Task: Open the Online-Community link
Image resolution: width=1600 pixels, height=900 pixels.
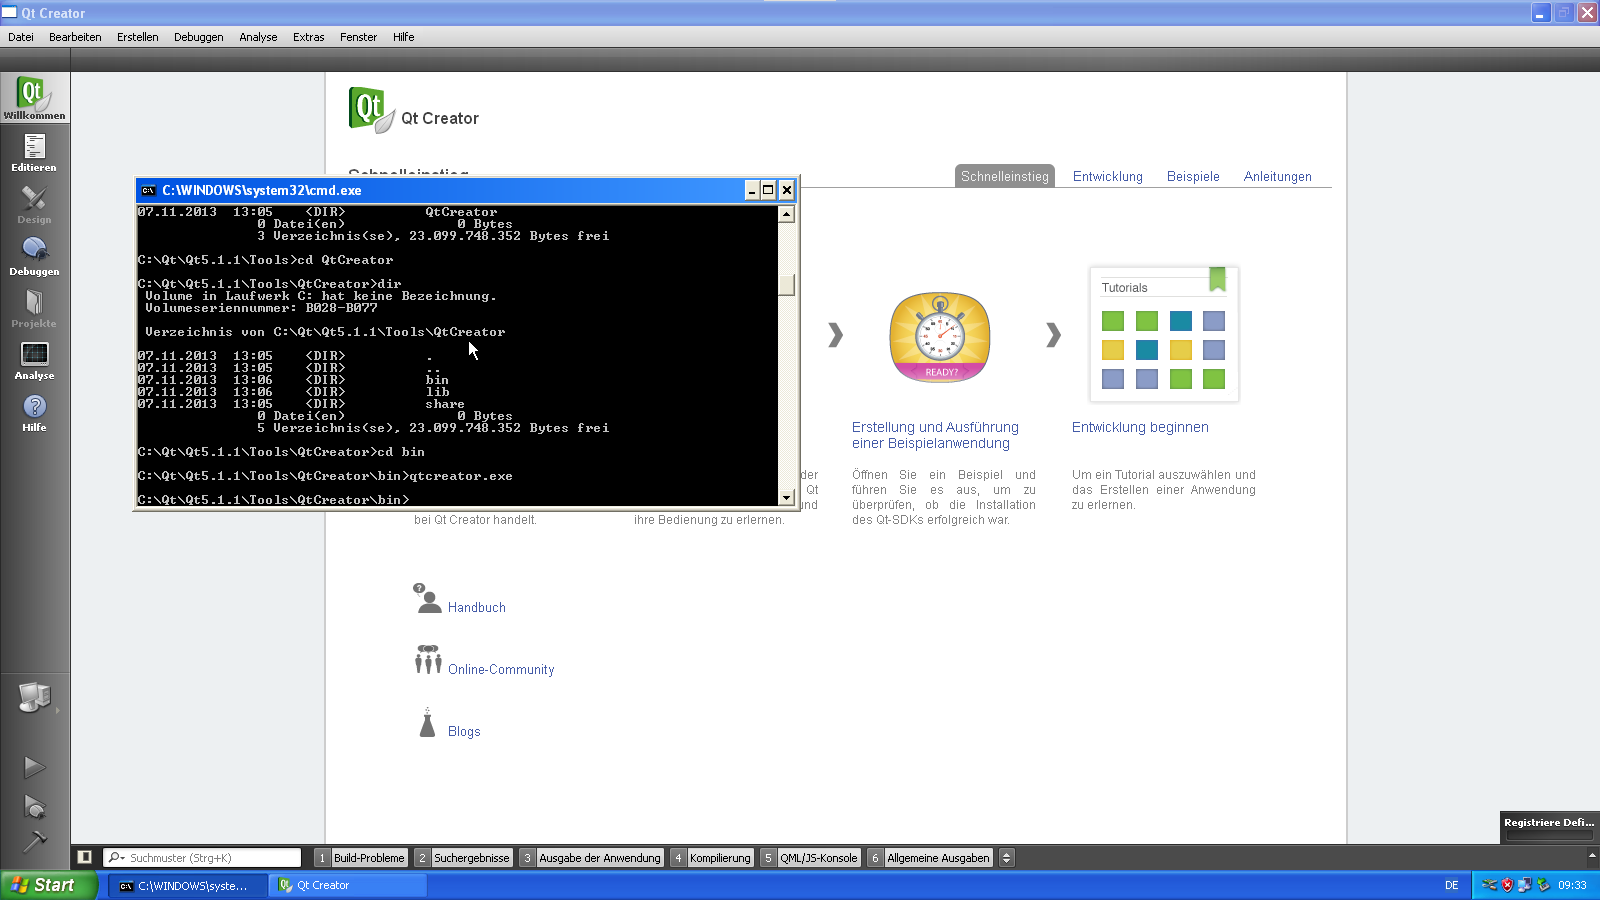Action: (x=500, y=670)
